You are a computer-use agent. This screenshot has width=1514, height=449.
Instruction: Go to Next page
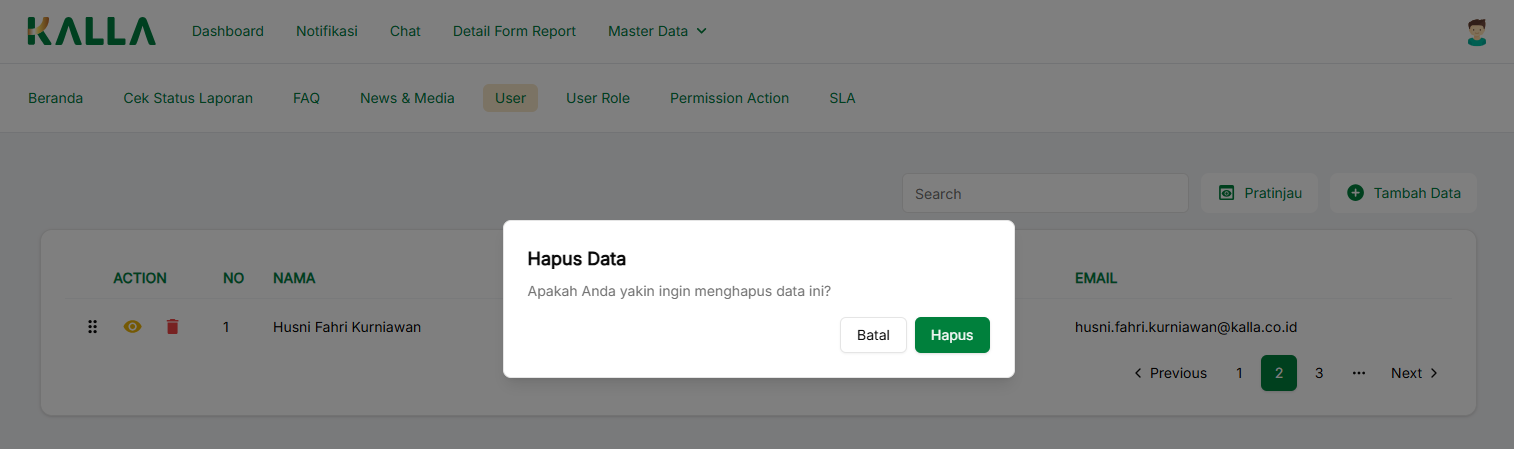coord(1414,373)
